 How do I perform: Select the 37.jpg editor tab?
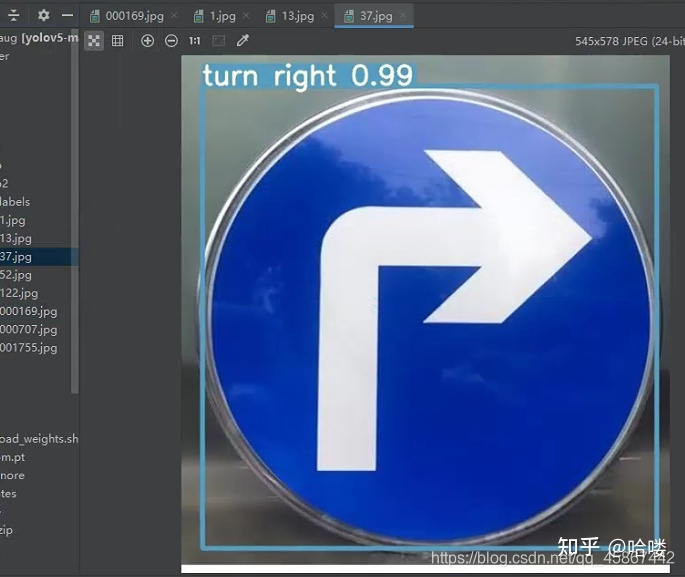(376, 16)
